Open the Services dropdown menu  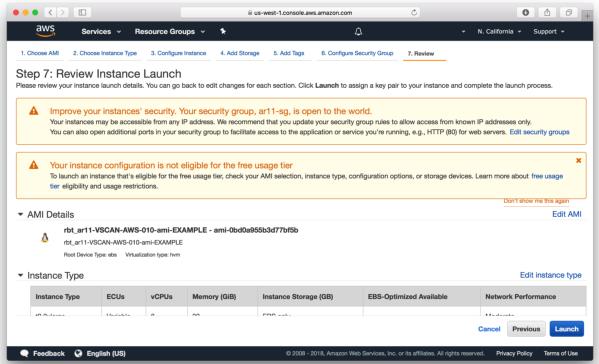tap(101, 31)
